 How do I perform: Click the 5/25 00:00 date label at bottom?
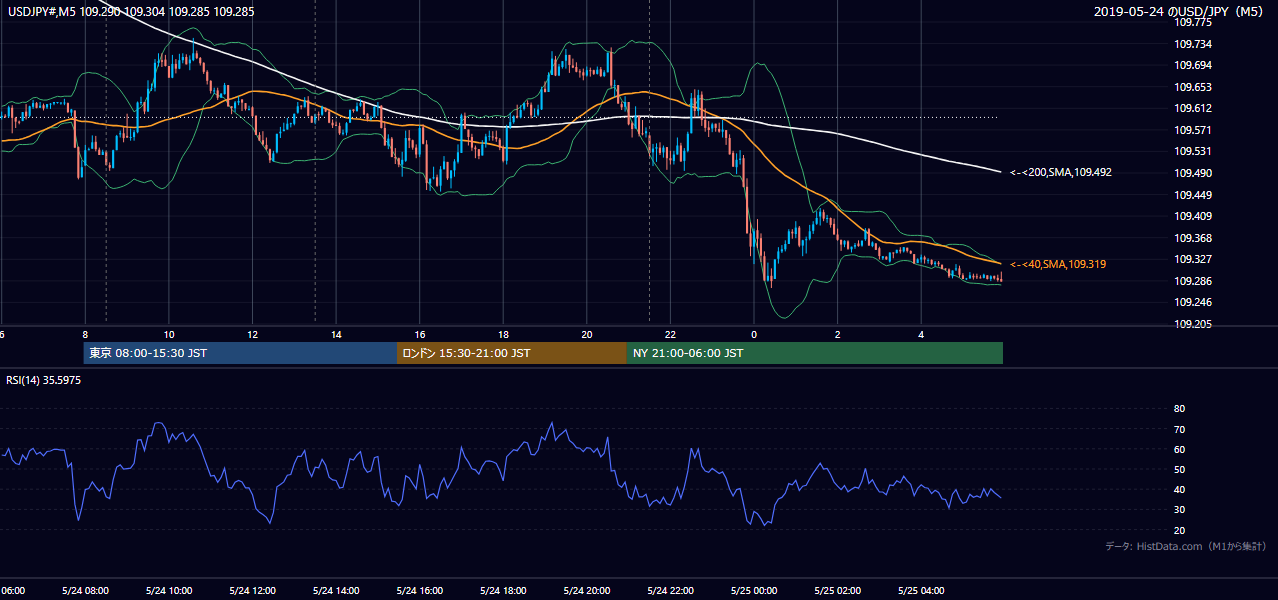[754, 590]
